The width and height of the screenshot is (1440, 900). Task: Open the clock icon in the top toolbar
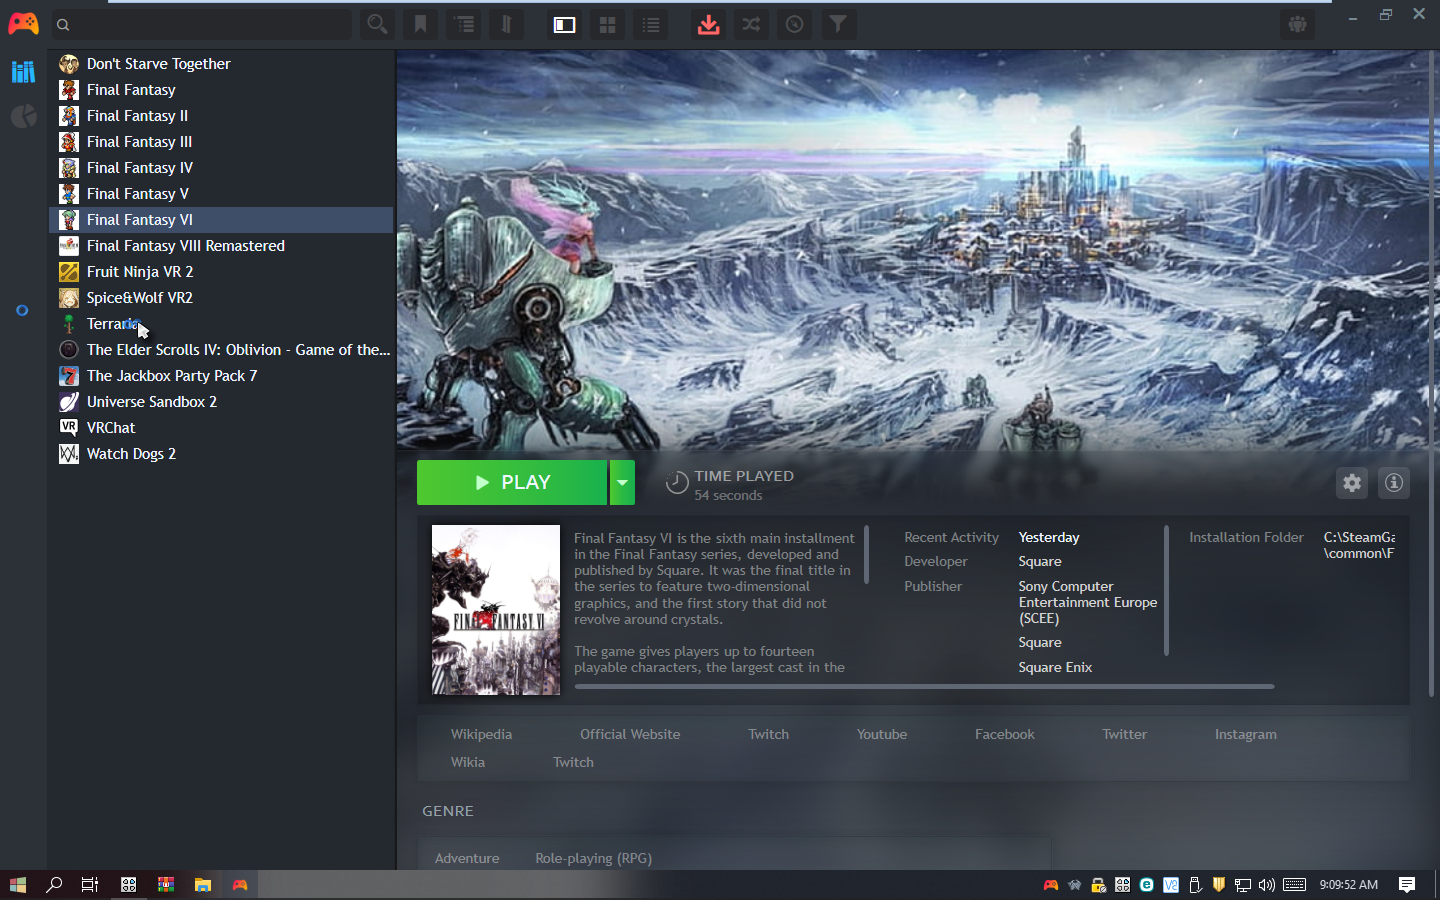click(795, 24)
